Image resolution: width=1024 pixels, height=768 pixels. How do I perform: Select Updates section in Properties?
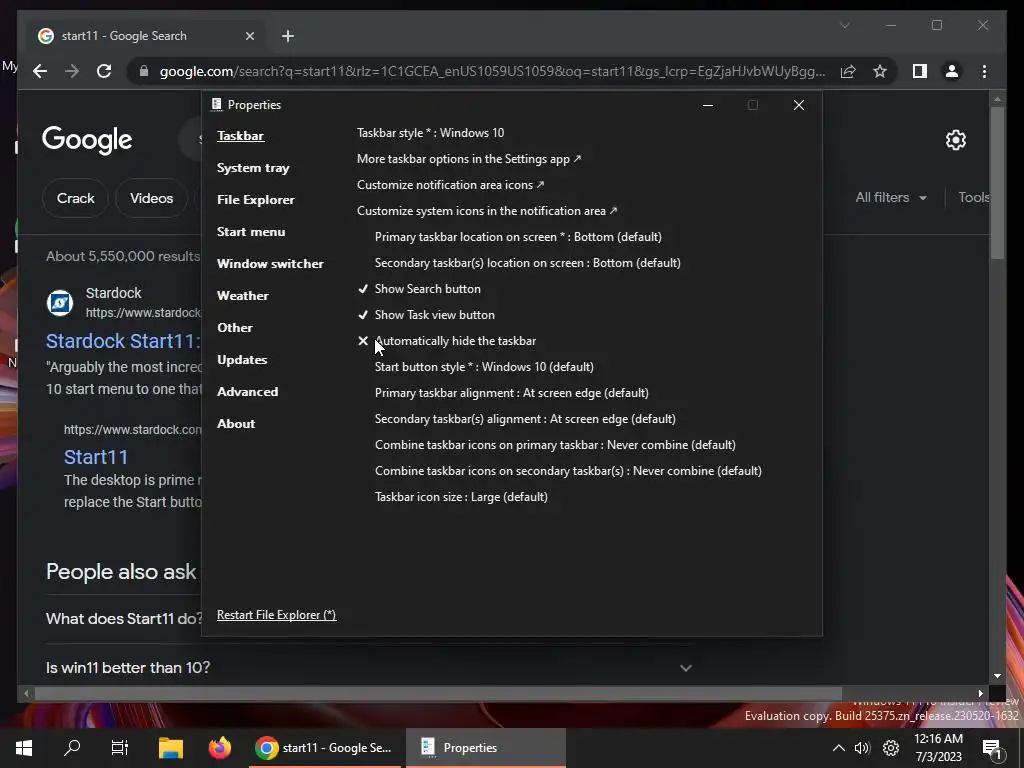242,360
